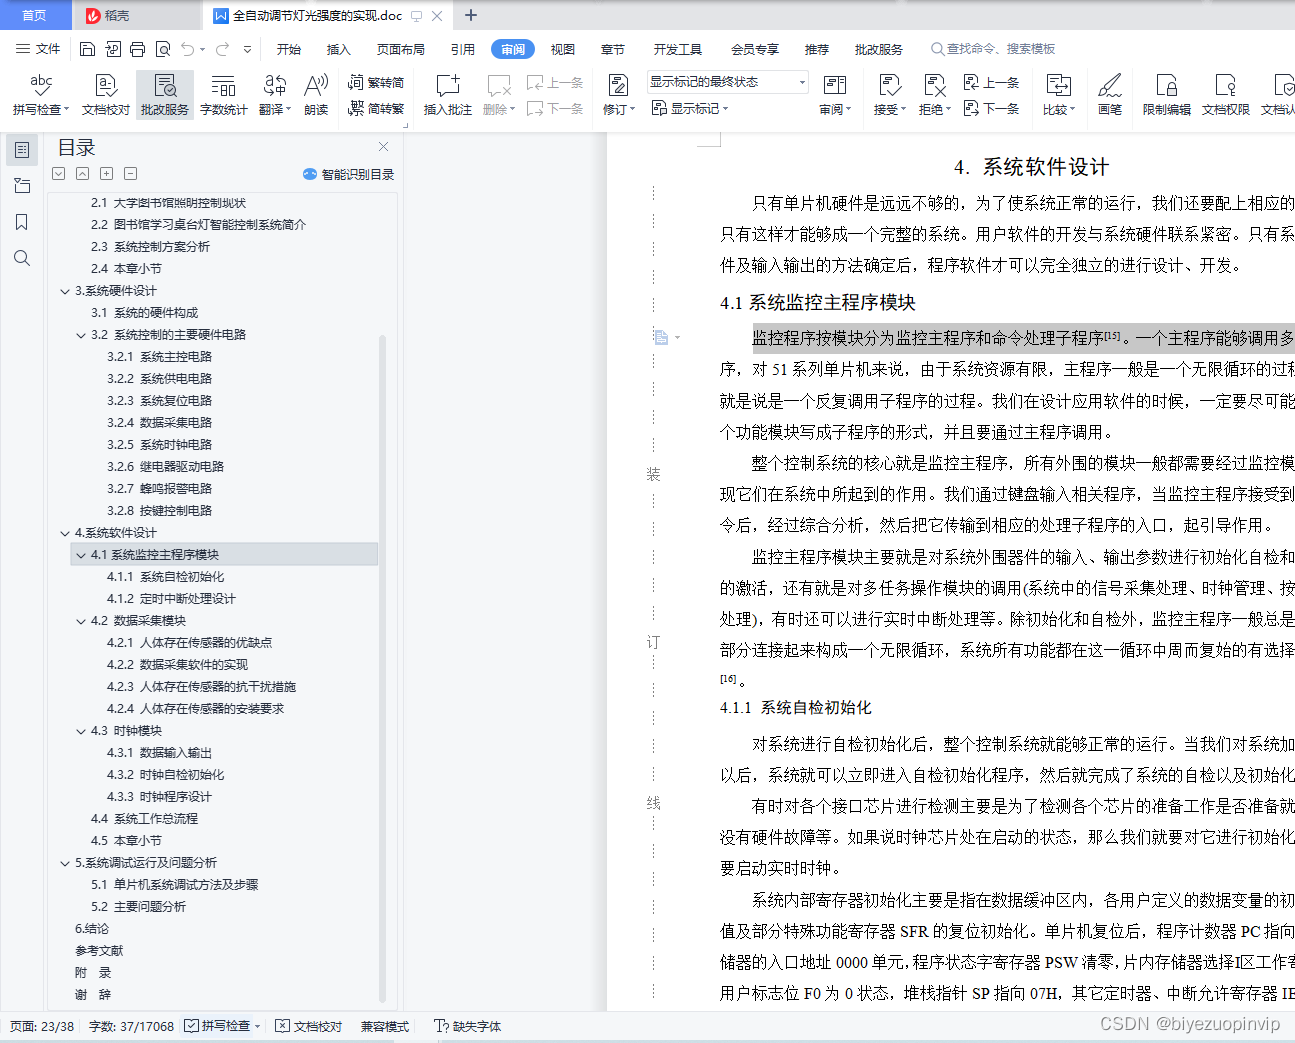
Task: Jump to 4.1.2 定时中断处理设计 heading
Action: 171,599
